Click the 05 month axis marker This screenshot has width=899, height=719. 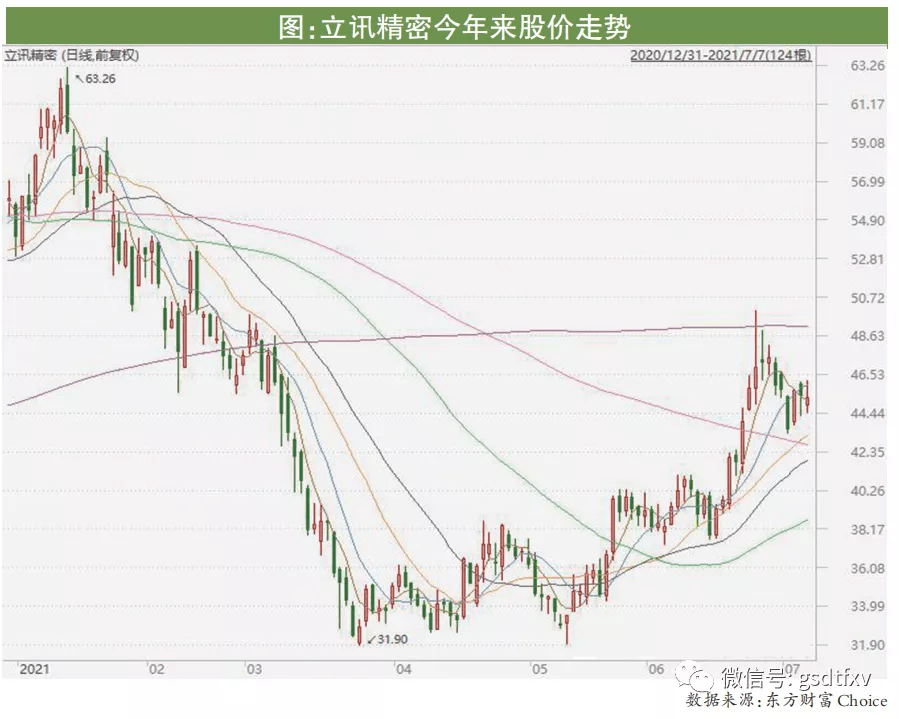[540, 669]
